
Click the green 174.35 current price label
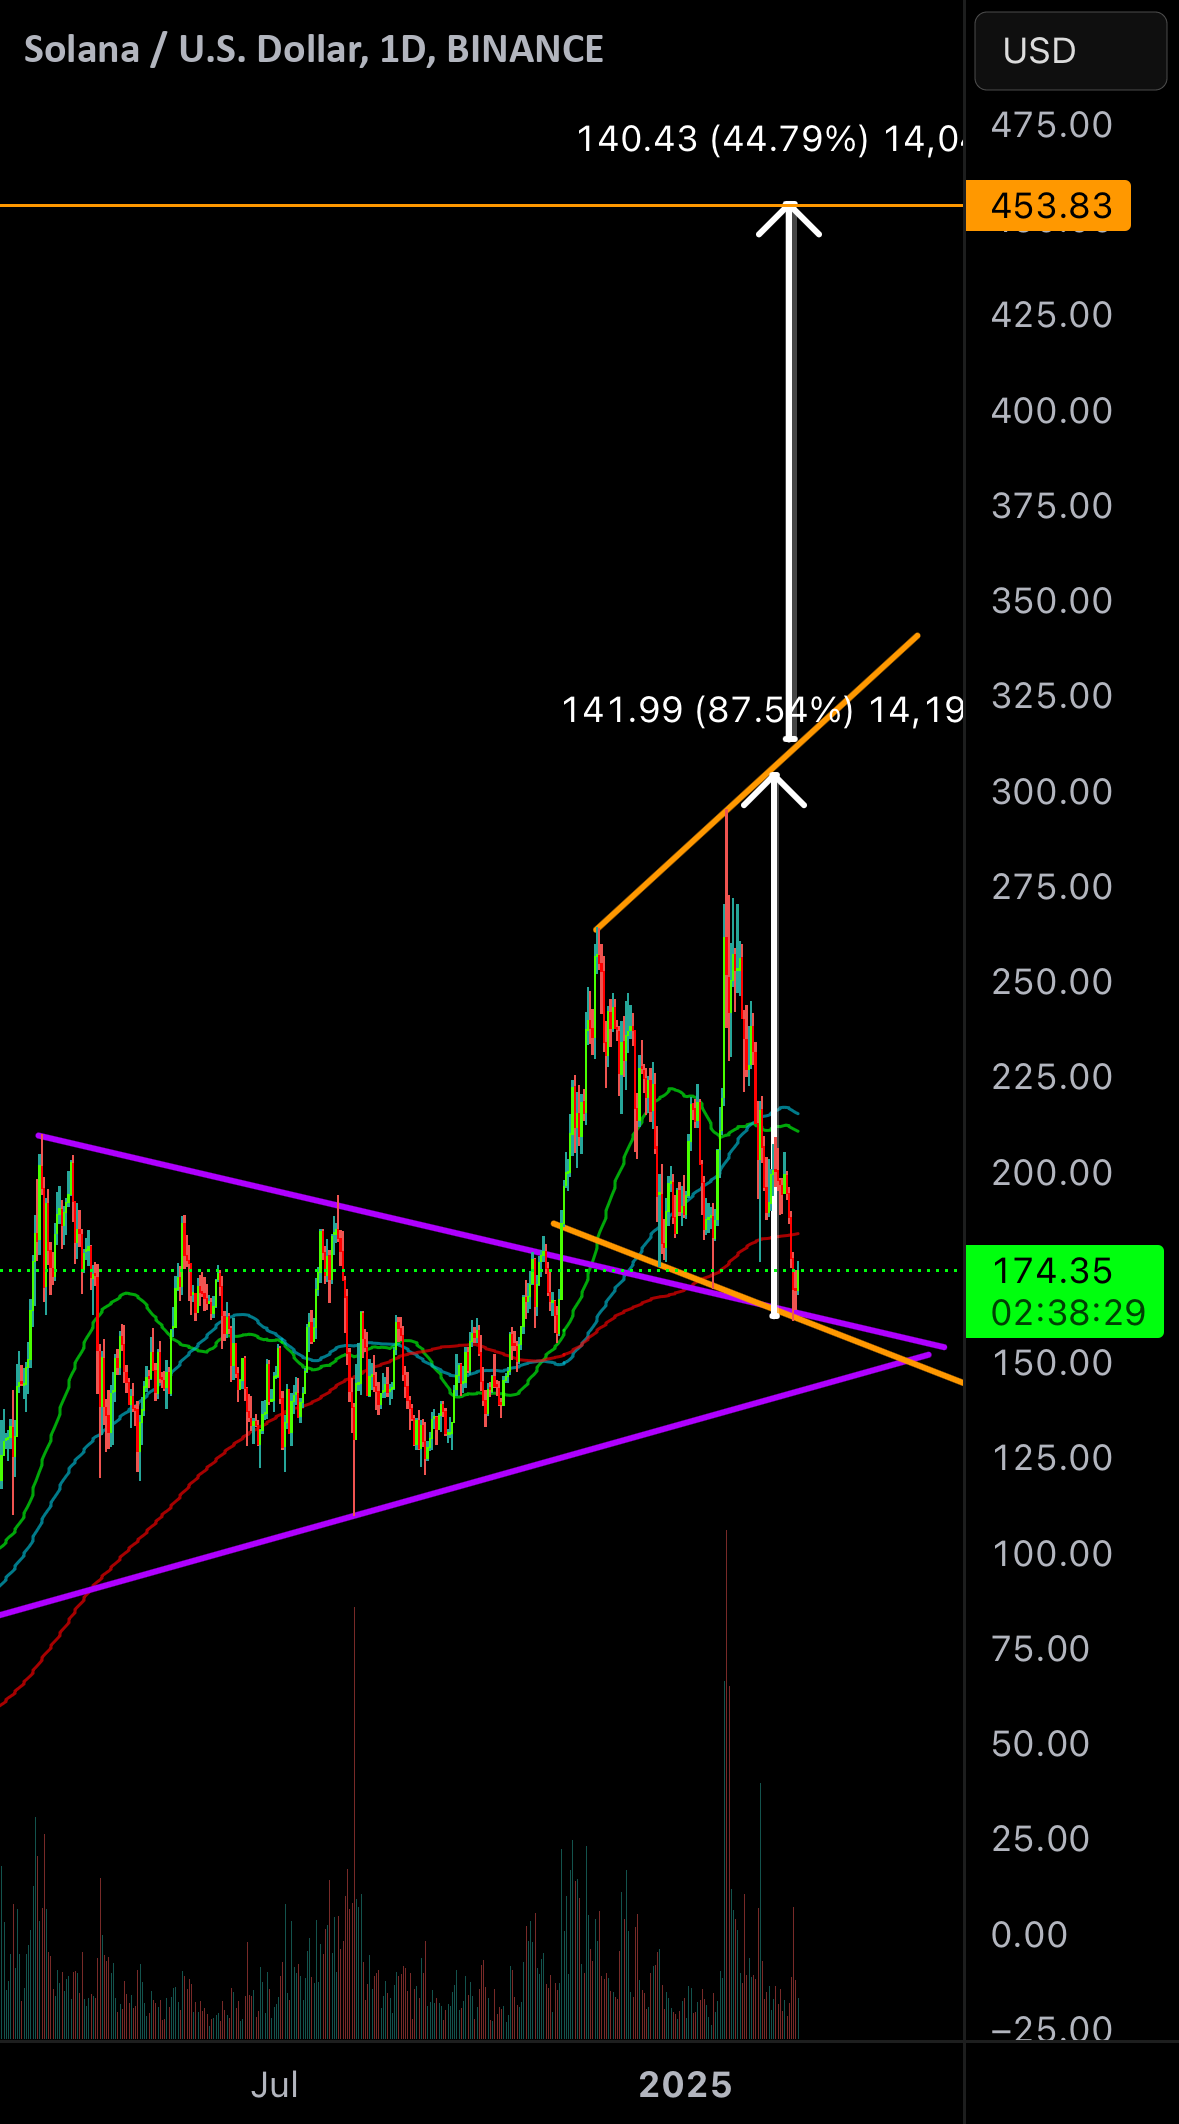click(1064, 1291)
